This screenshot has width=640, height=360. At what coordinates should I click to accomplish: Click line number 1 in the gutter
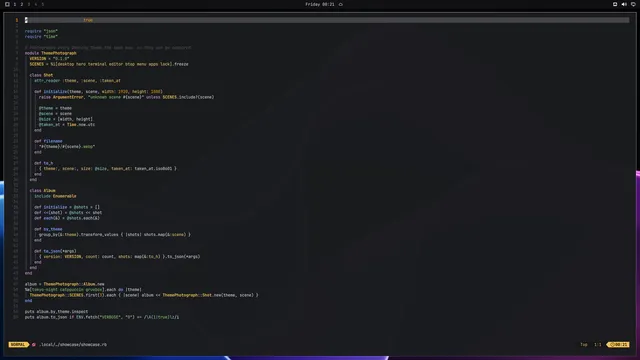coord(17,20)
